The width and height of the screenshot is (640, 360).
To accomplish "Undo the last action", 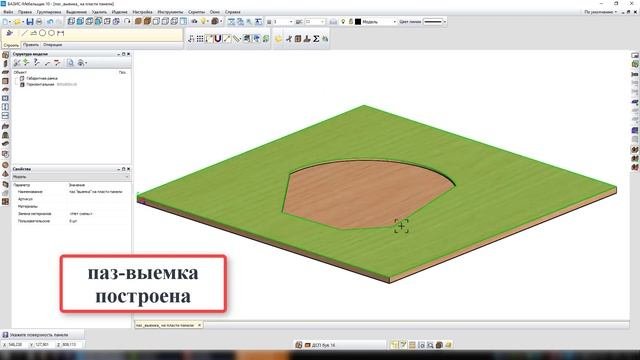I will [50, 21].
